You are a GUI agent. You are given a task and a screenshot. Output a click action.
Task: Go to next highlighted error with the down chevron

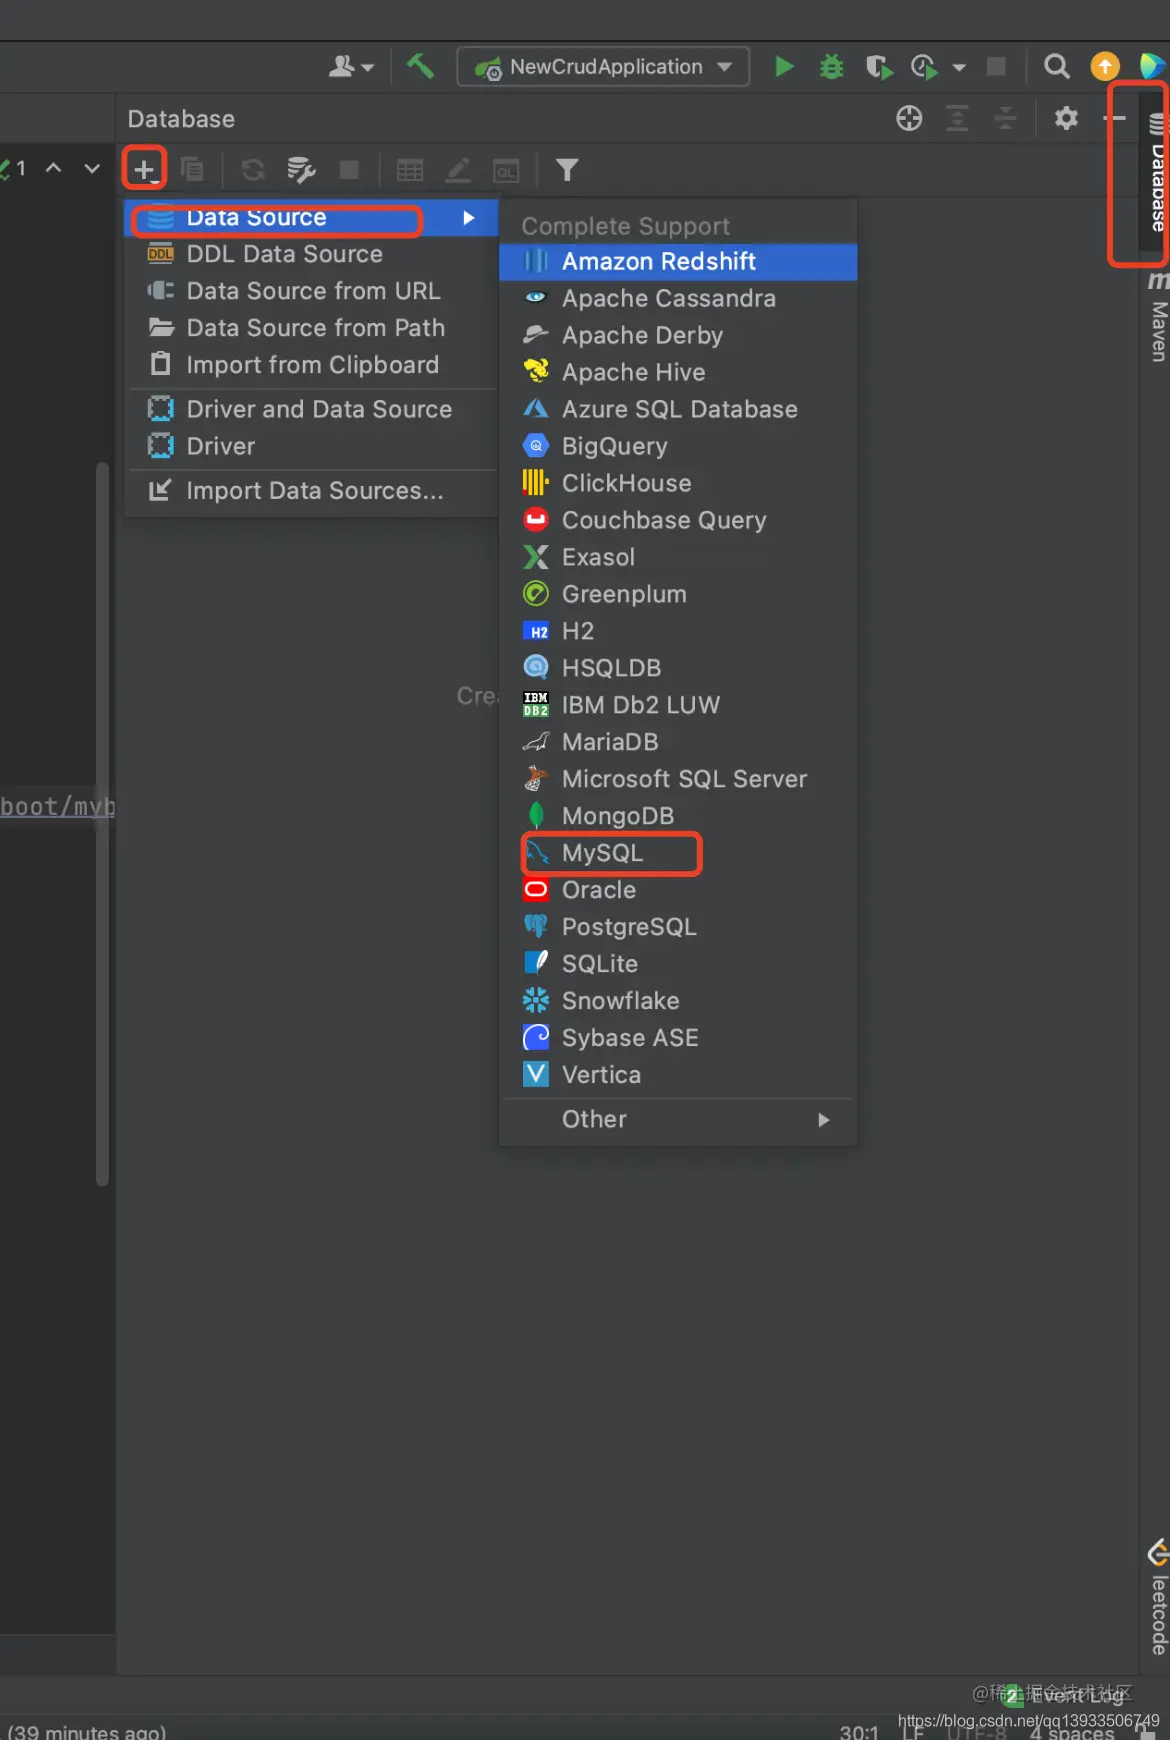point(92,167)
